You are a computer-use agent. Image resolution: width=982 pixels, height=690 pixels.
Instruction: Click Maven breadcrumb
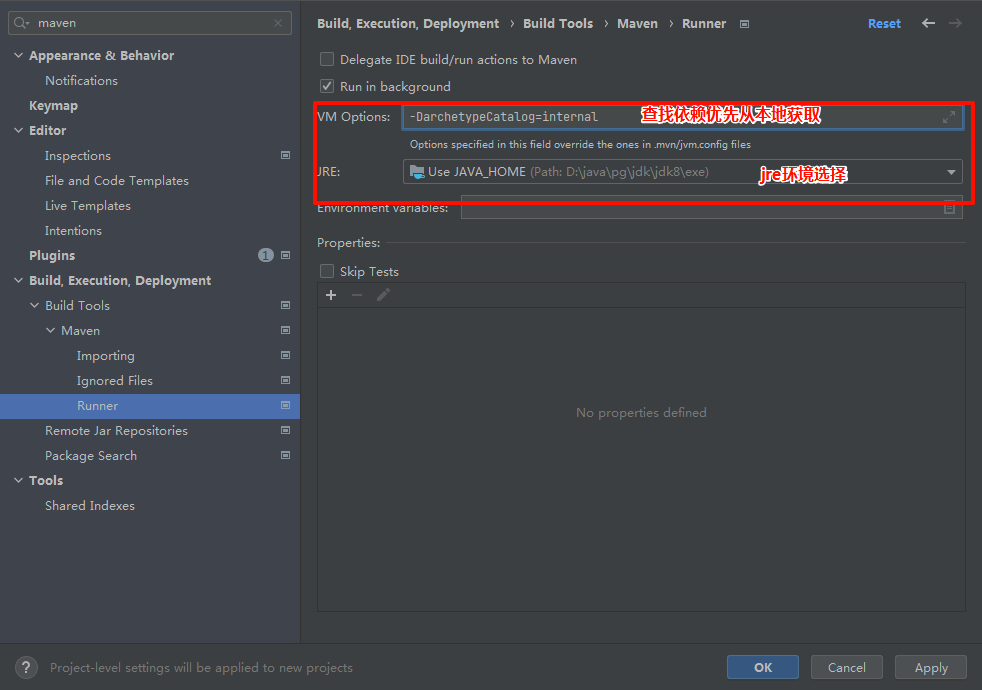(638, 24)
